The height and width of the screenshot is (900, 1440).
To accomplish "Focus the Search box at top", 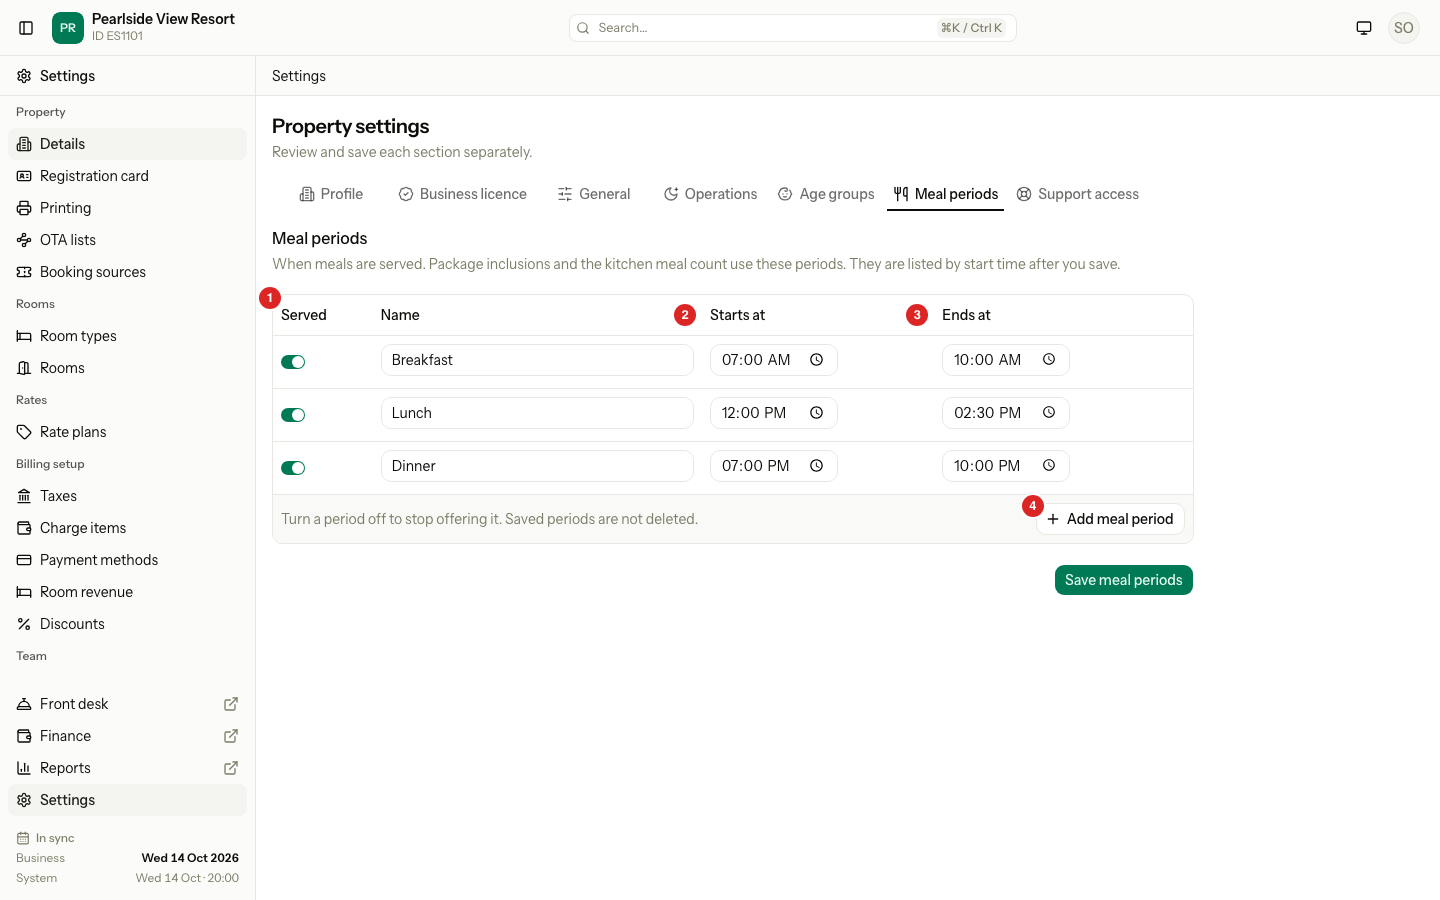I will (793, 28).
